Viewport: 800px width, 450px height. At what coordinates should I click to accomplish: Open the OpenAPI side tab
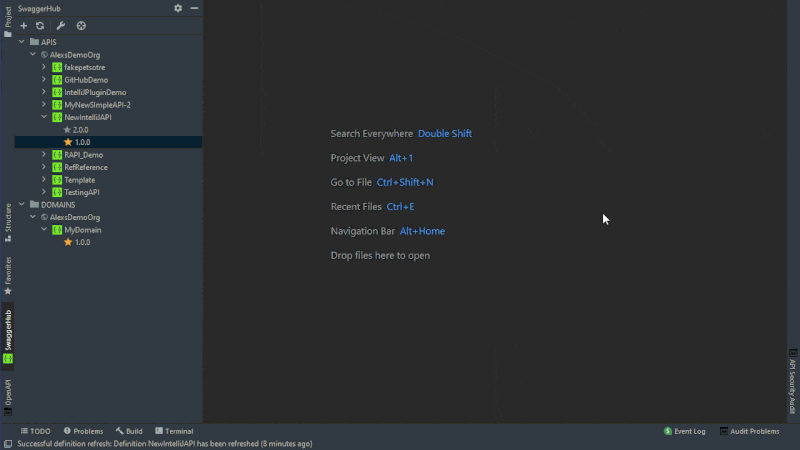[x=8, y=397]
